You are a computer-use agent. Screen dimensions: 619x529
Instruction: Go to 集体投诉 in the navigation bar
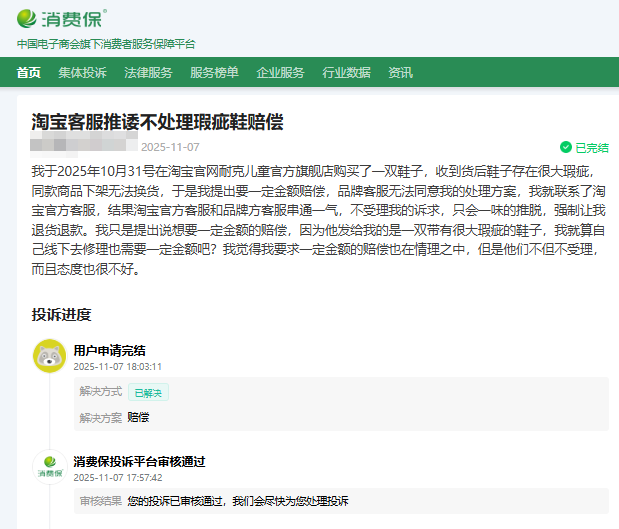pyautogui.click(x=82, y=73)
